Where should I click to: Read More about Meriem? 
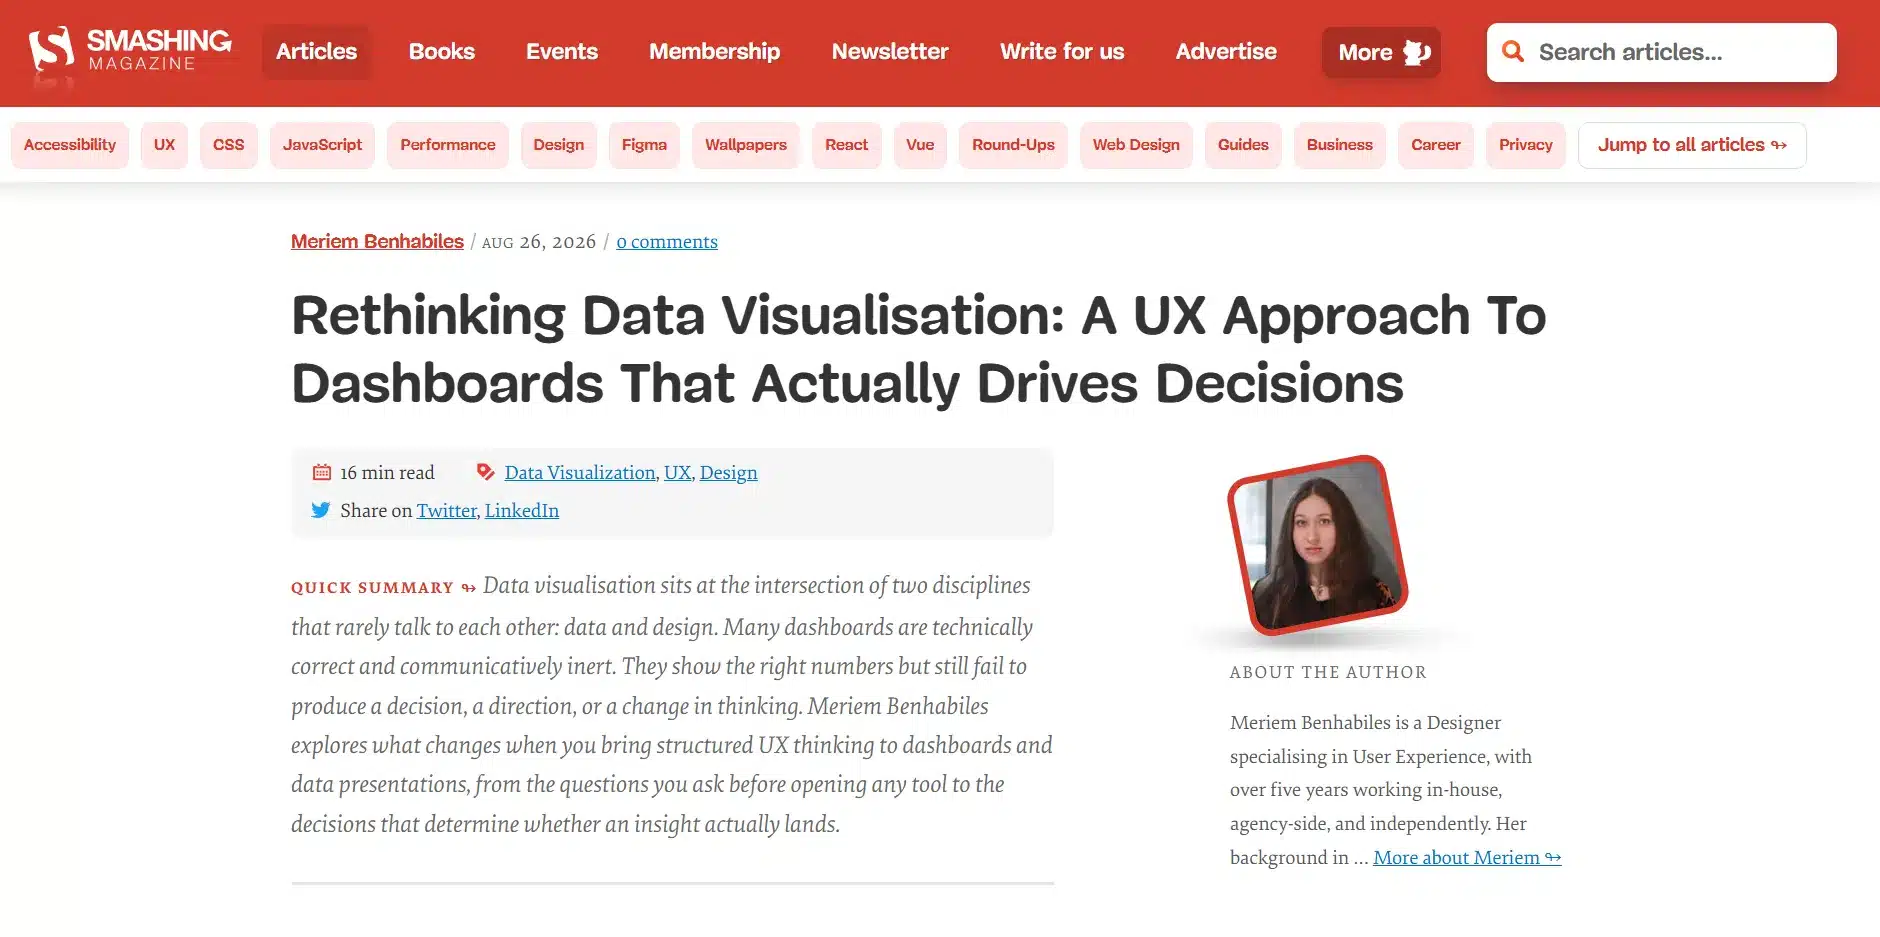coord(1467,857)
